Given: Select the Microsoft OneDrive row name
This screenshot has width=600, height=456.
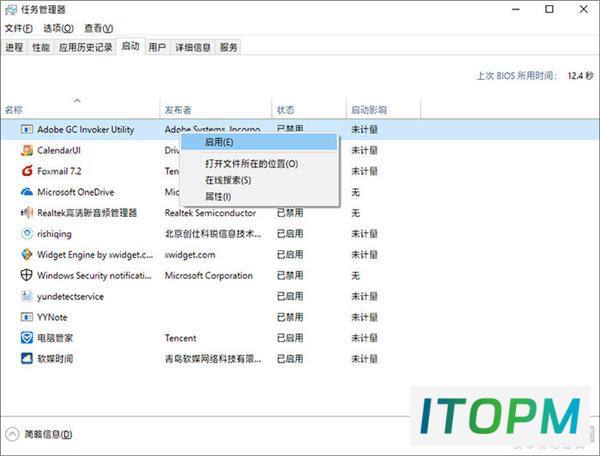Looking at the screenshot, I should (76, 192).
